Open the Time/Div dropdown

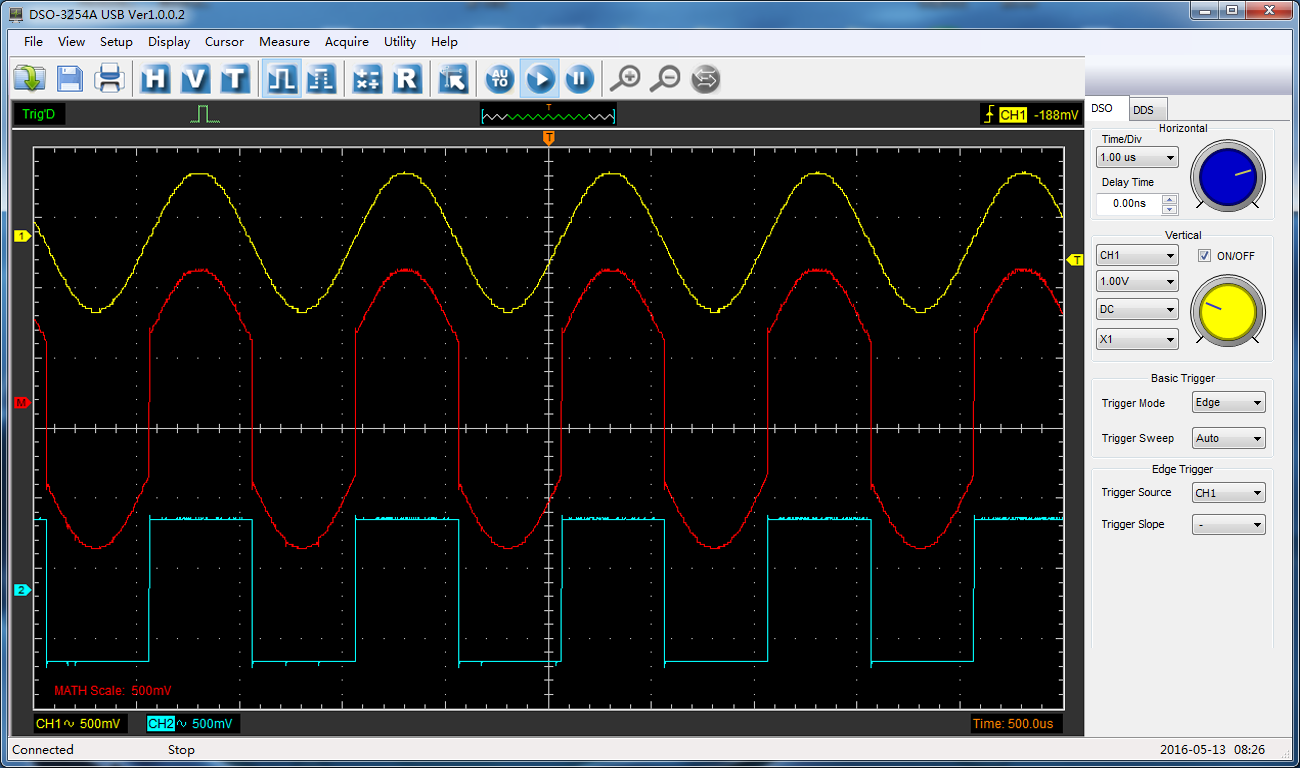tap(1137, 158)
